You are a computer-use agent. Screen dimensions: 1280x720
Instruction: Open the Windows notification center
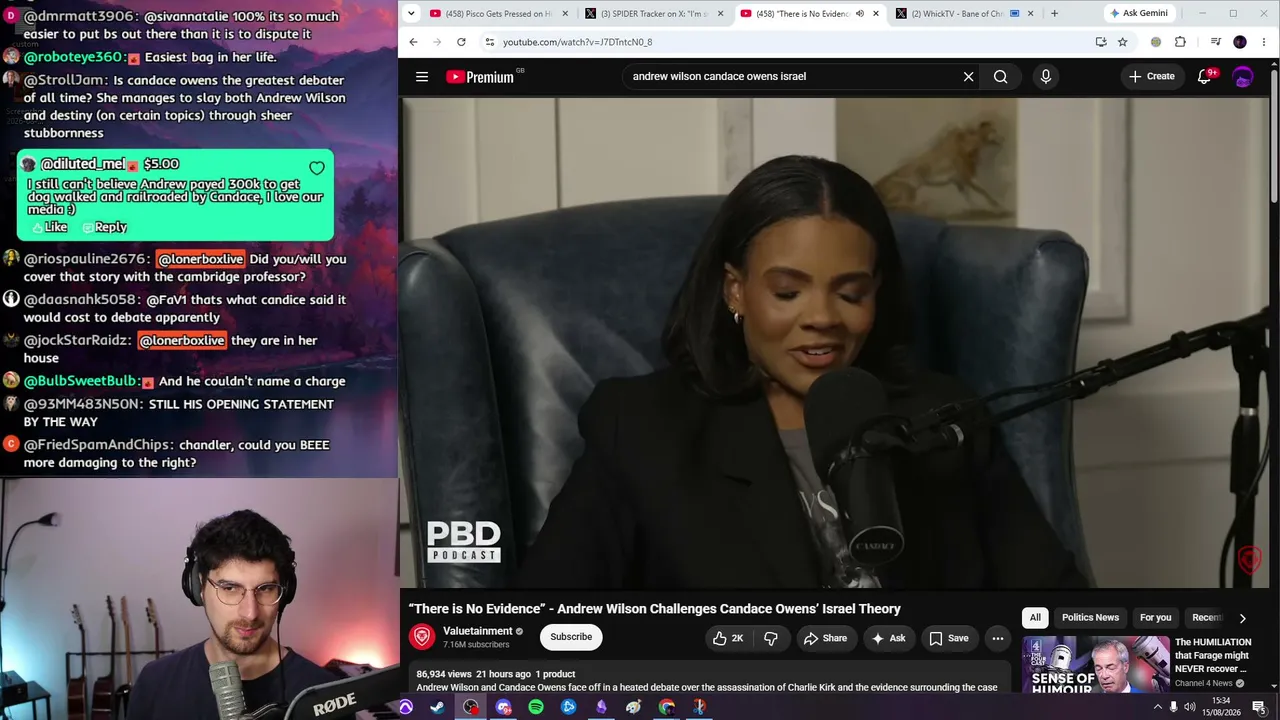point(1259,707)
